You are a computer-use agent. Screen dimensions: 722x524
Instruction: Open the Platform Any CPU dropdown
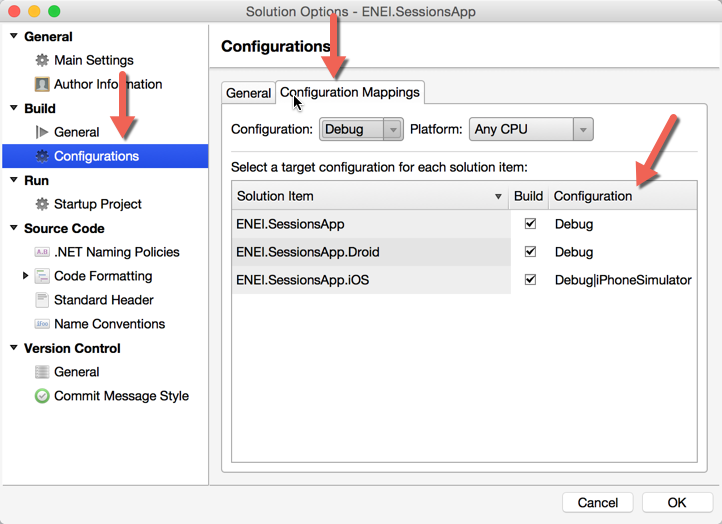click(531, 129)
